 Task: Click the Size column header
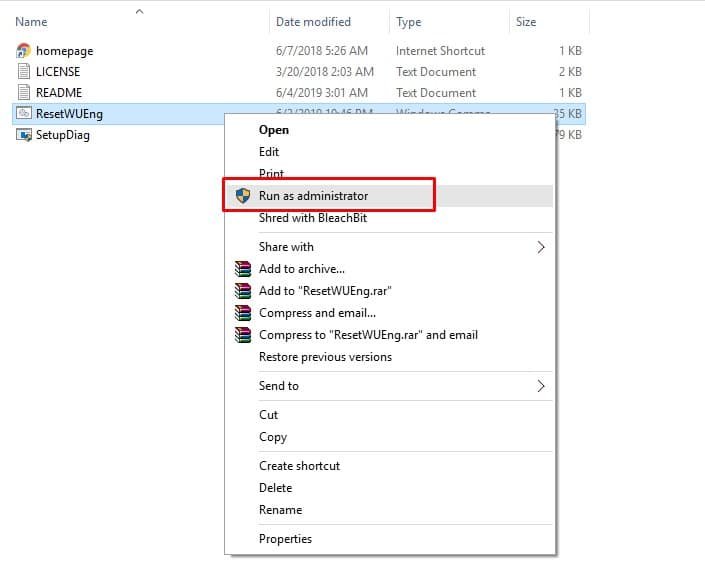coord(526,22)
